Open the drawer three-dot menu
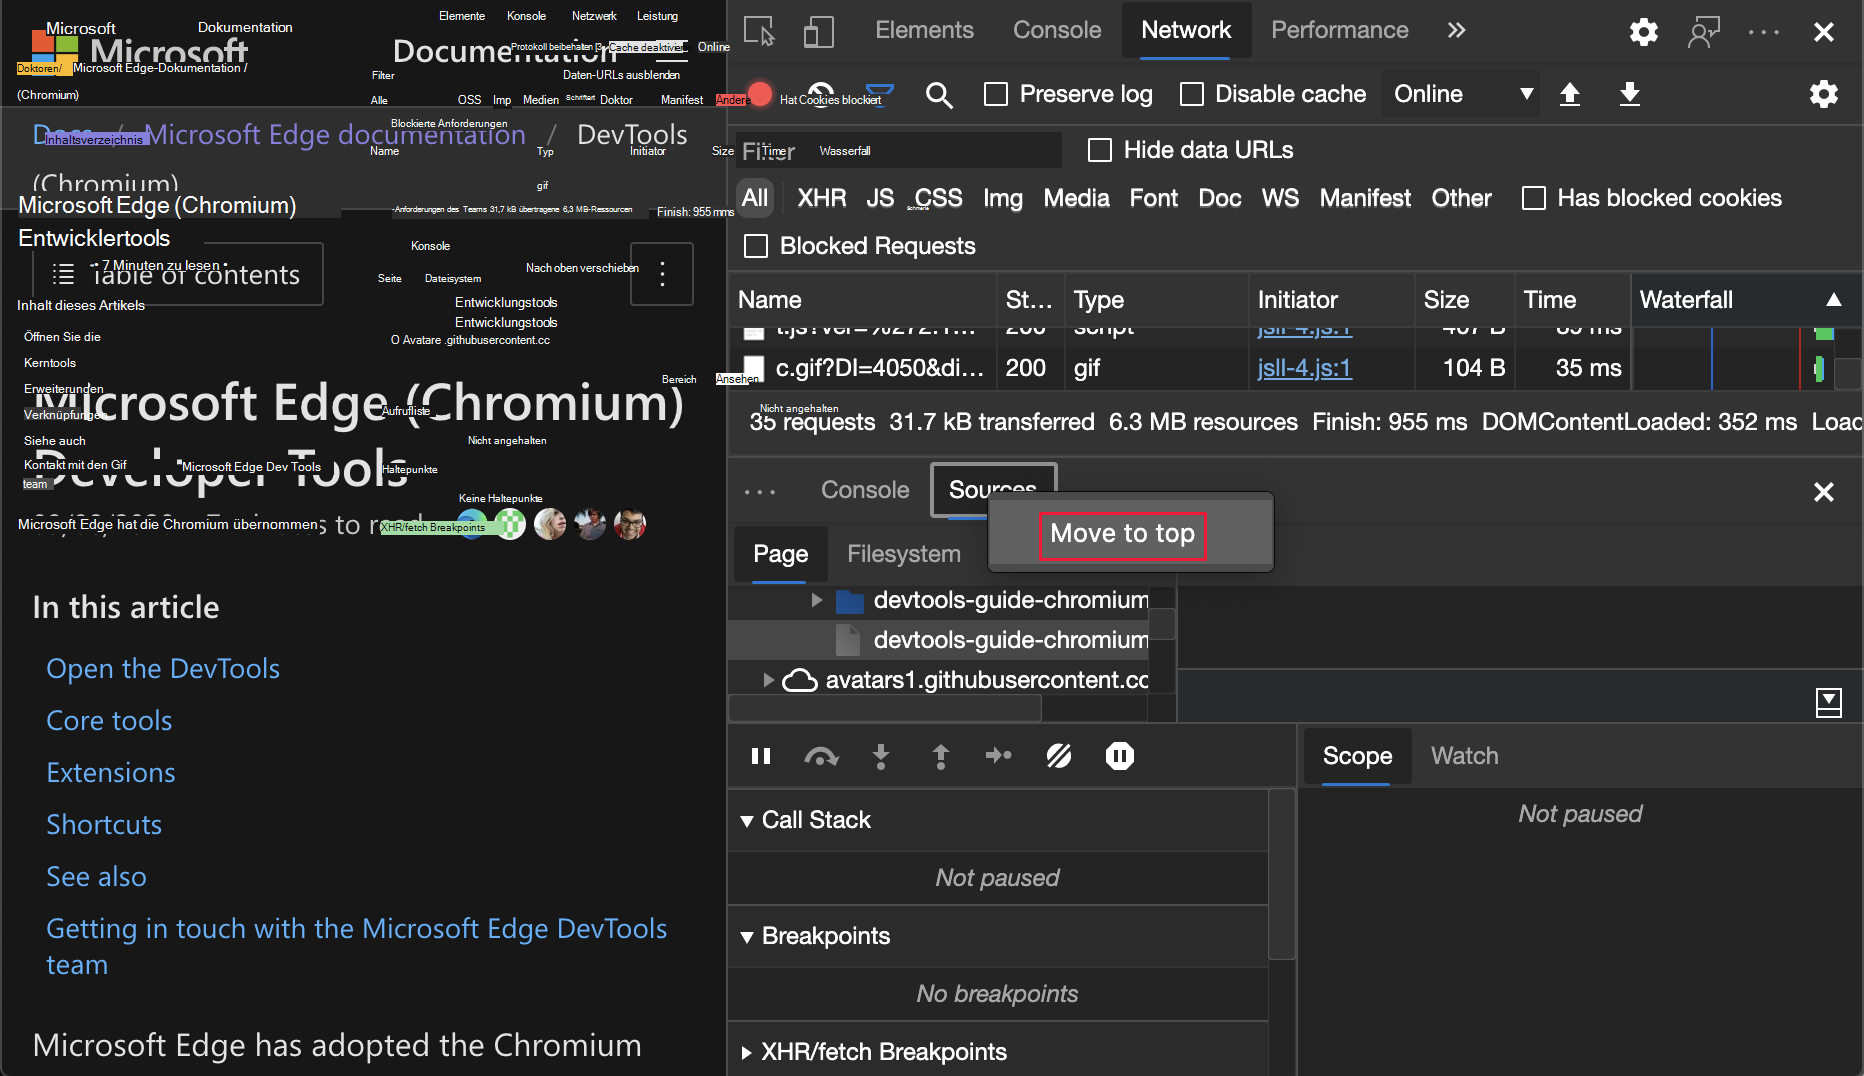This screenshot has height=1076, width=1864. pyautogui.click(x=760, y=491)
